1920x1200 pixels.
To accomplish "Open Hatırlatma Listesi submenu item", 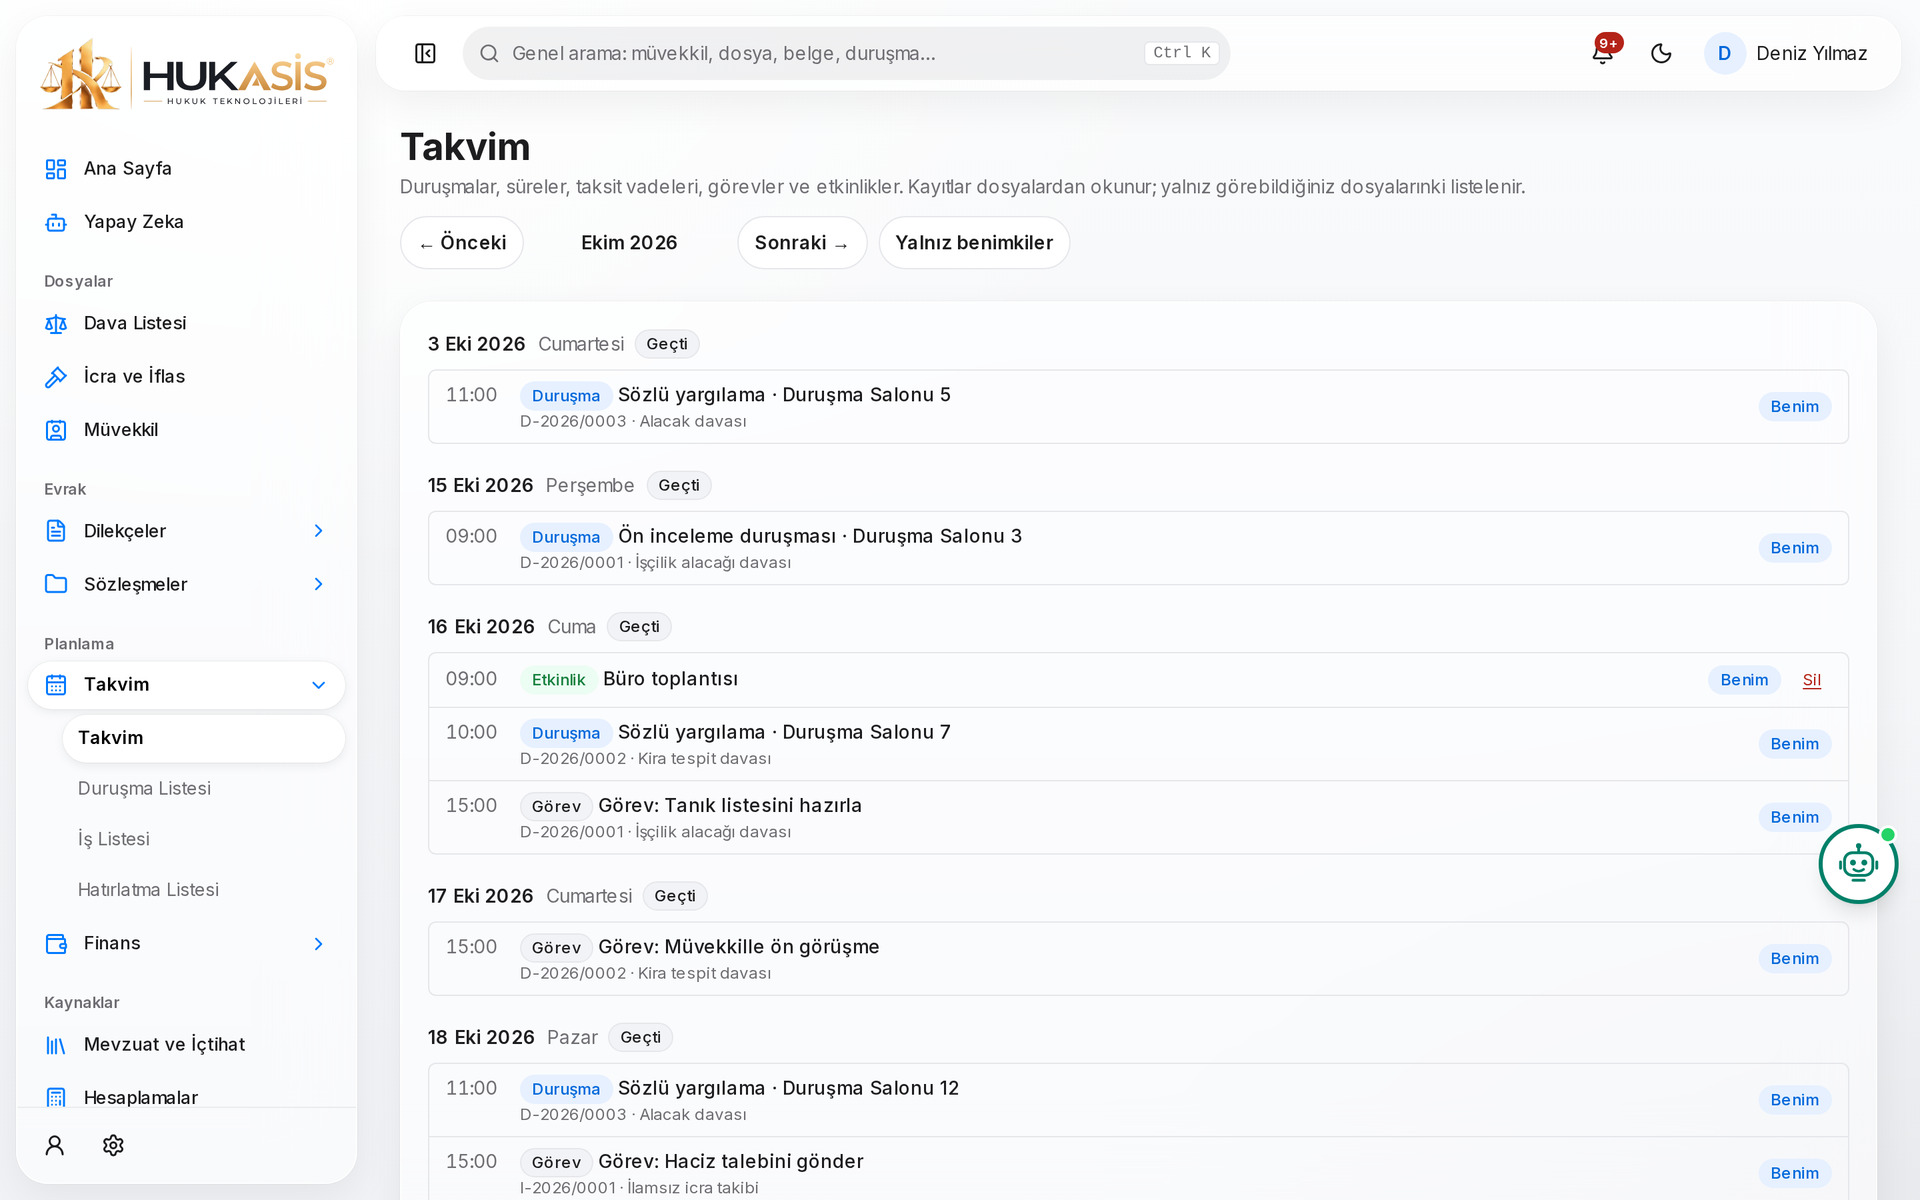I will coord(148,890).
